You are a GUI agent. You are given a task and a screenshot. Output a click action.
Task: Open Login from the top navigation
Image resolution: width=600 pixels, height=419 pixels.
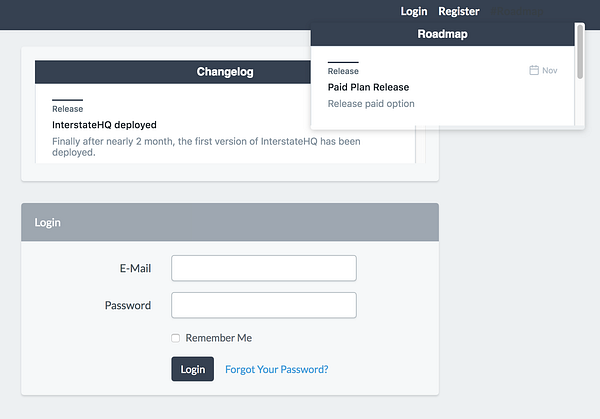(x=413, y=12)
